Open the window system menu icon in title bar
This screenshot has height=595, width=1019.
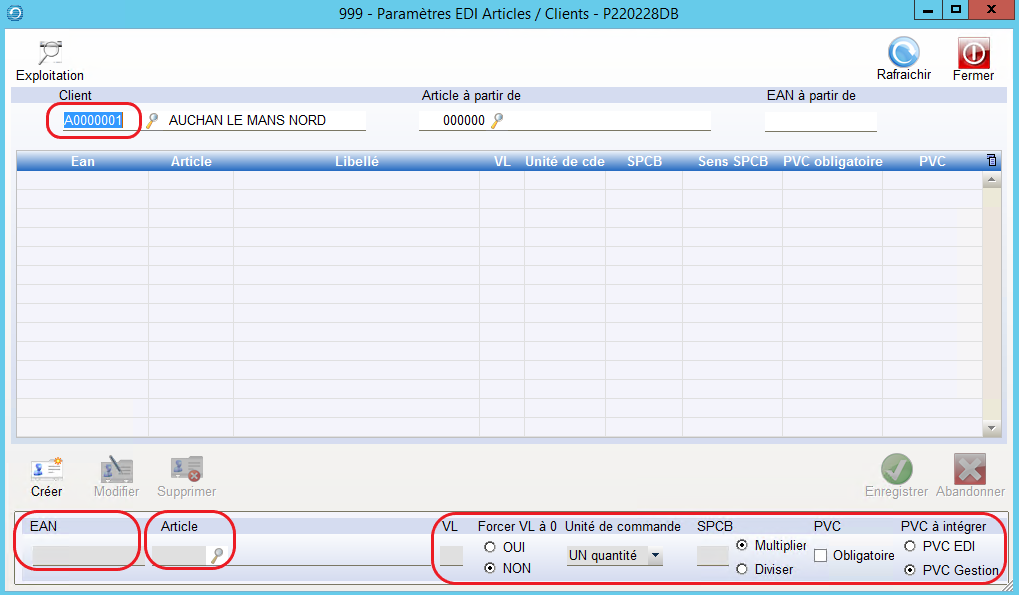[11, 14]
